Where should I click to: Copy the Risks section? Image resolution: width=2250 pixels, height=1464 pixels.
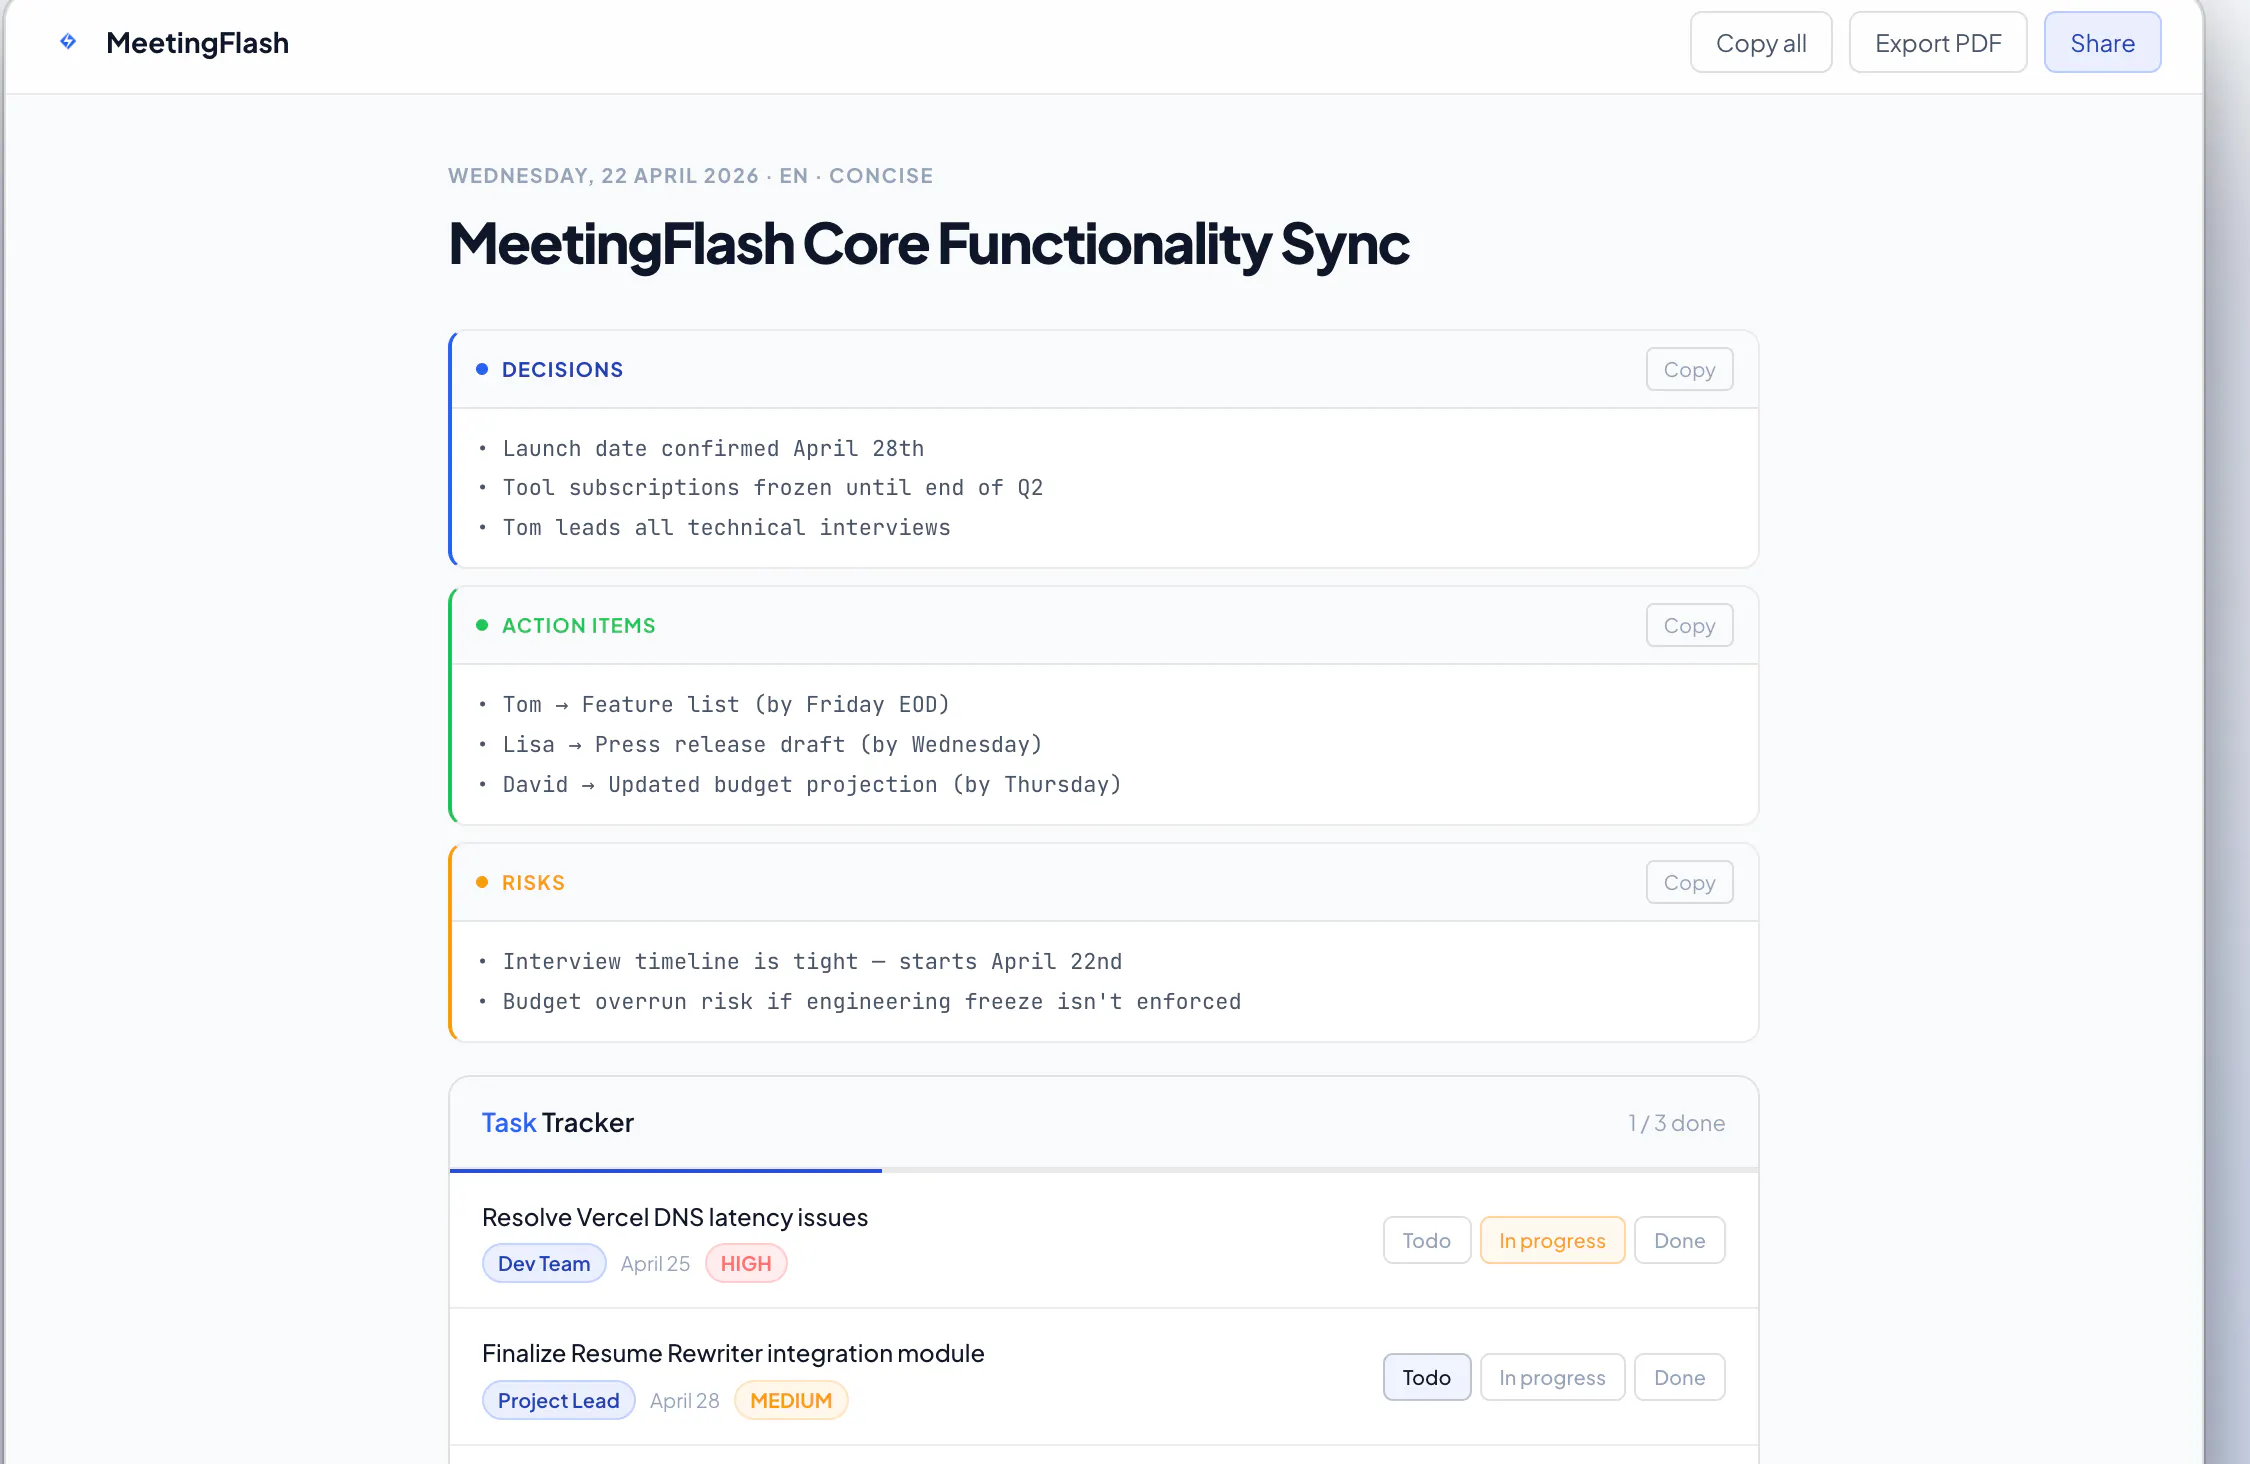[1689, 883]
